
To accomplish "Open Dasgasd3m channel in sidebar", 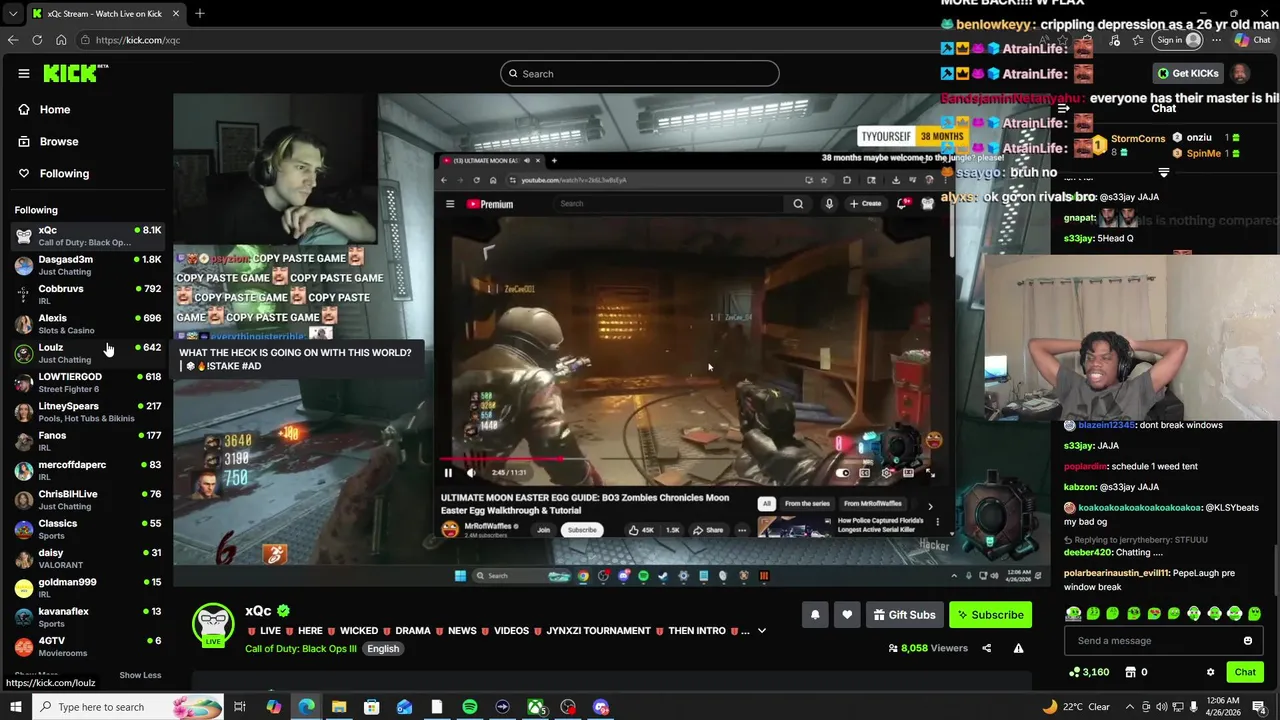I will point(88,265).
